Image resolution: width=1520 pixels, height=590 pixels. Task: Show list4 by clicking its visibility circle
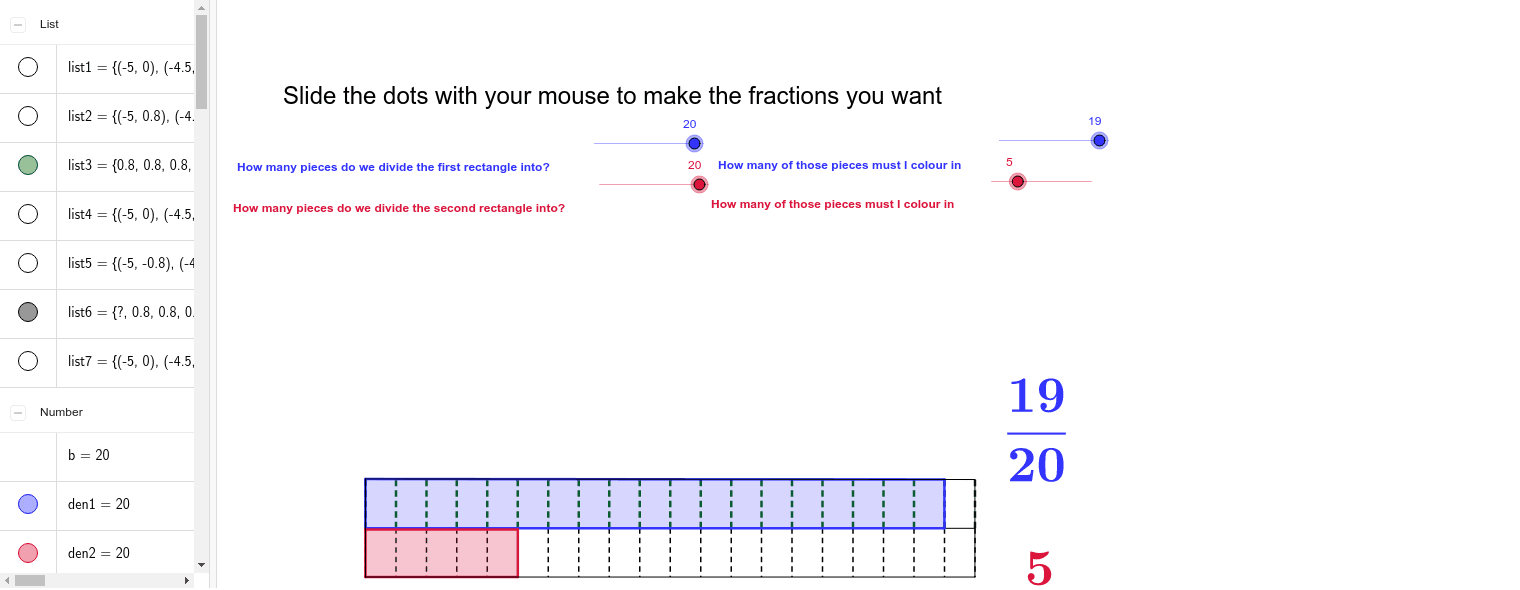[28, 214]
